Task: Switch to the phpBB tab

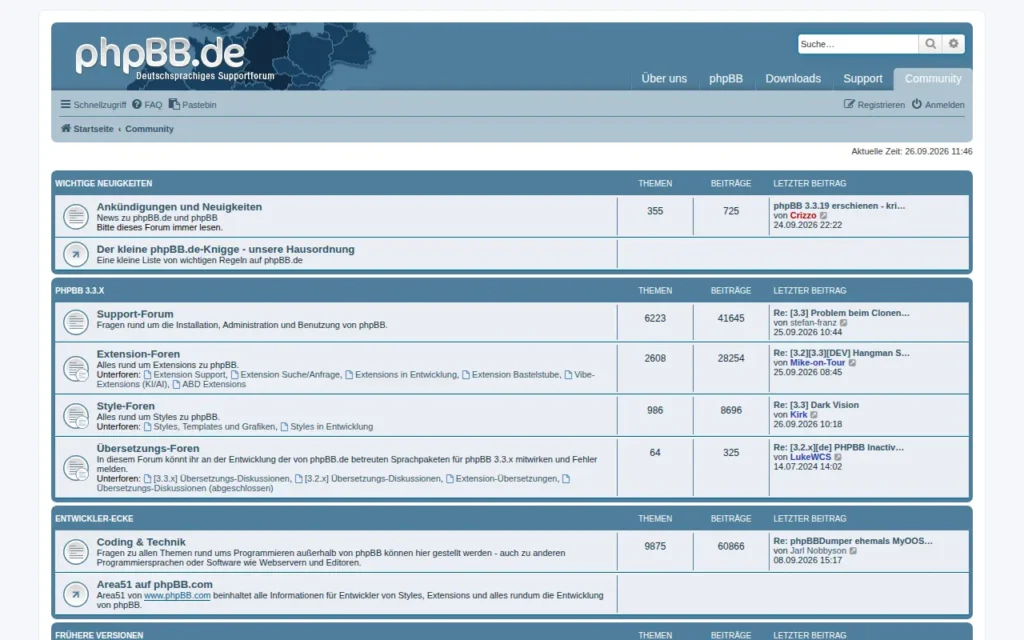Action: point(726,78)
